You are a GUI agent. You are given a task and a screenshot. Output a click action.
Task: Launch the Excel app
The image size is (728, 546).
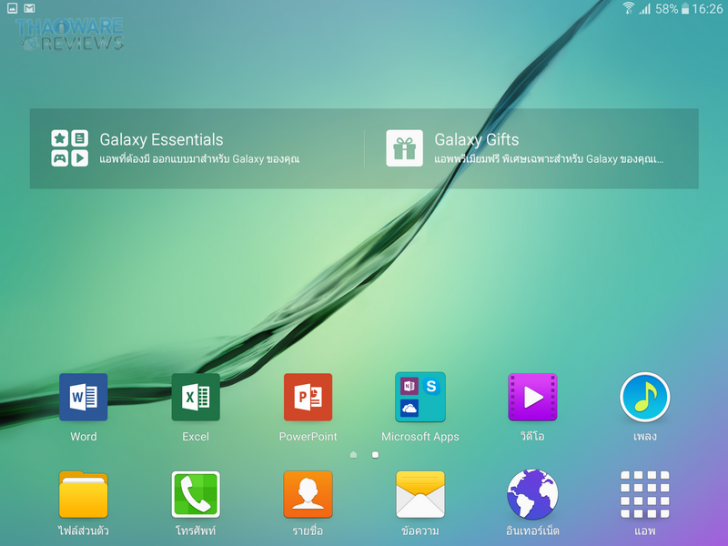pos(195,397)
